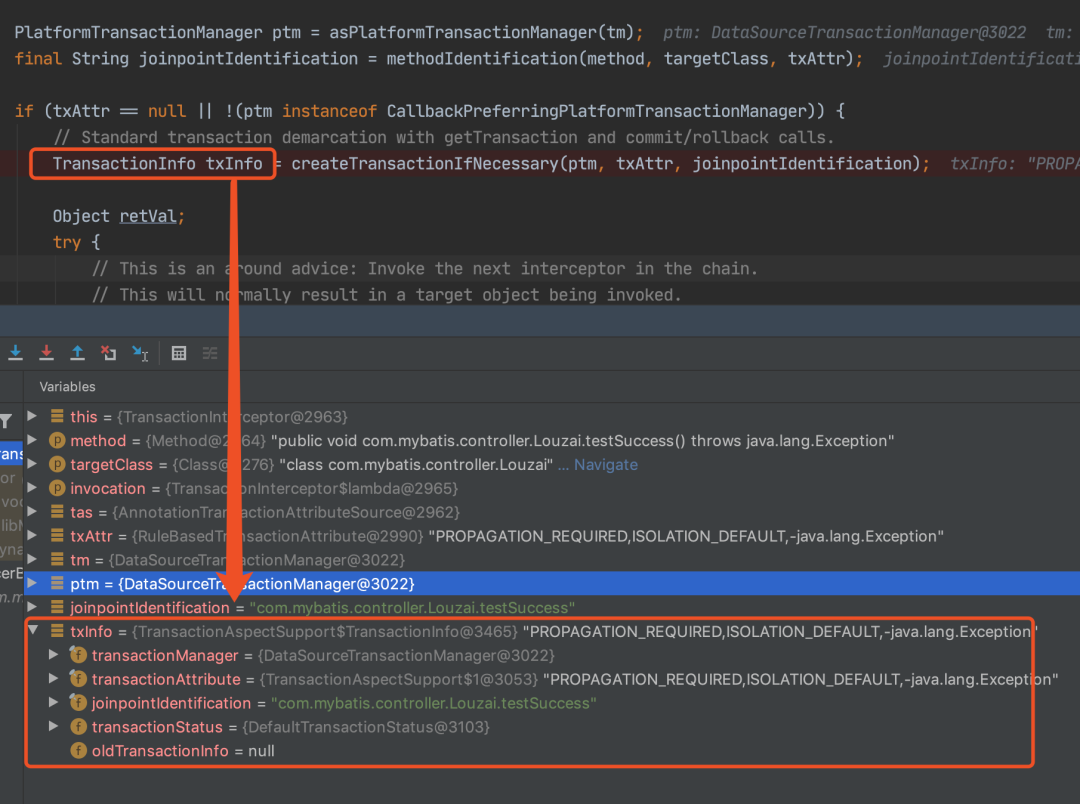Click 'retVal' in the Object declaration
Image resolution: width=1080 pixels, height=804 pixels.
click(x=148, y=216)
